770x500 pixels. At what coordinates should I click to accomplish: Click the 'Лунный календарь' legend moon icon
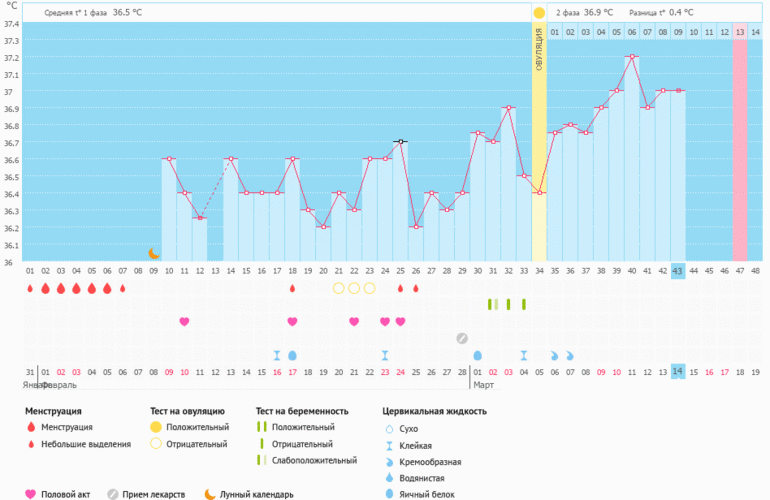click(210, 494)
